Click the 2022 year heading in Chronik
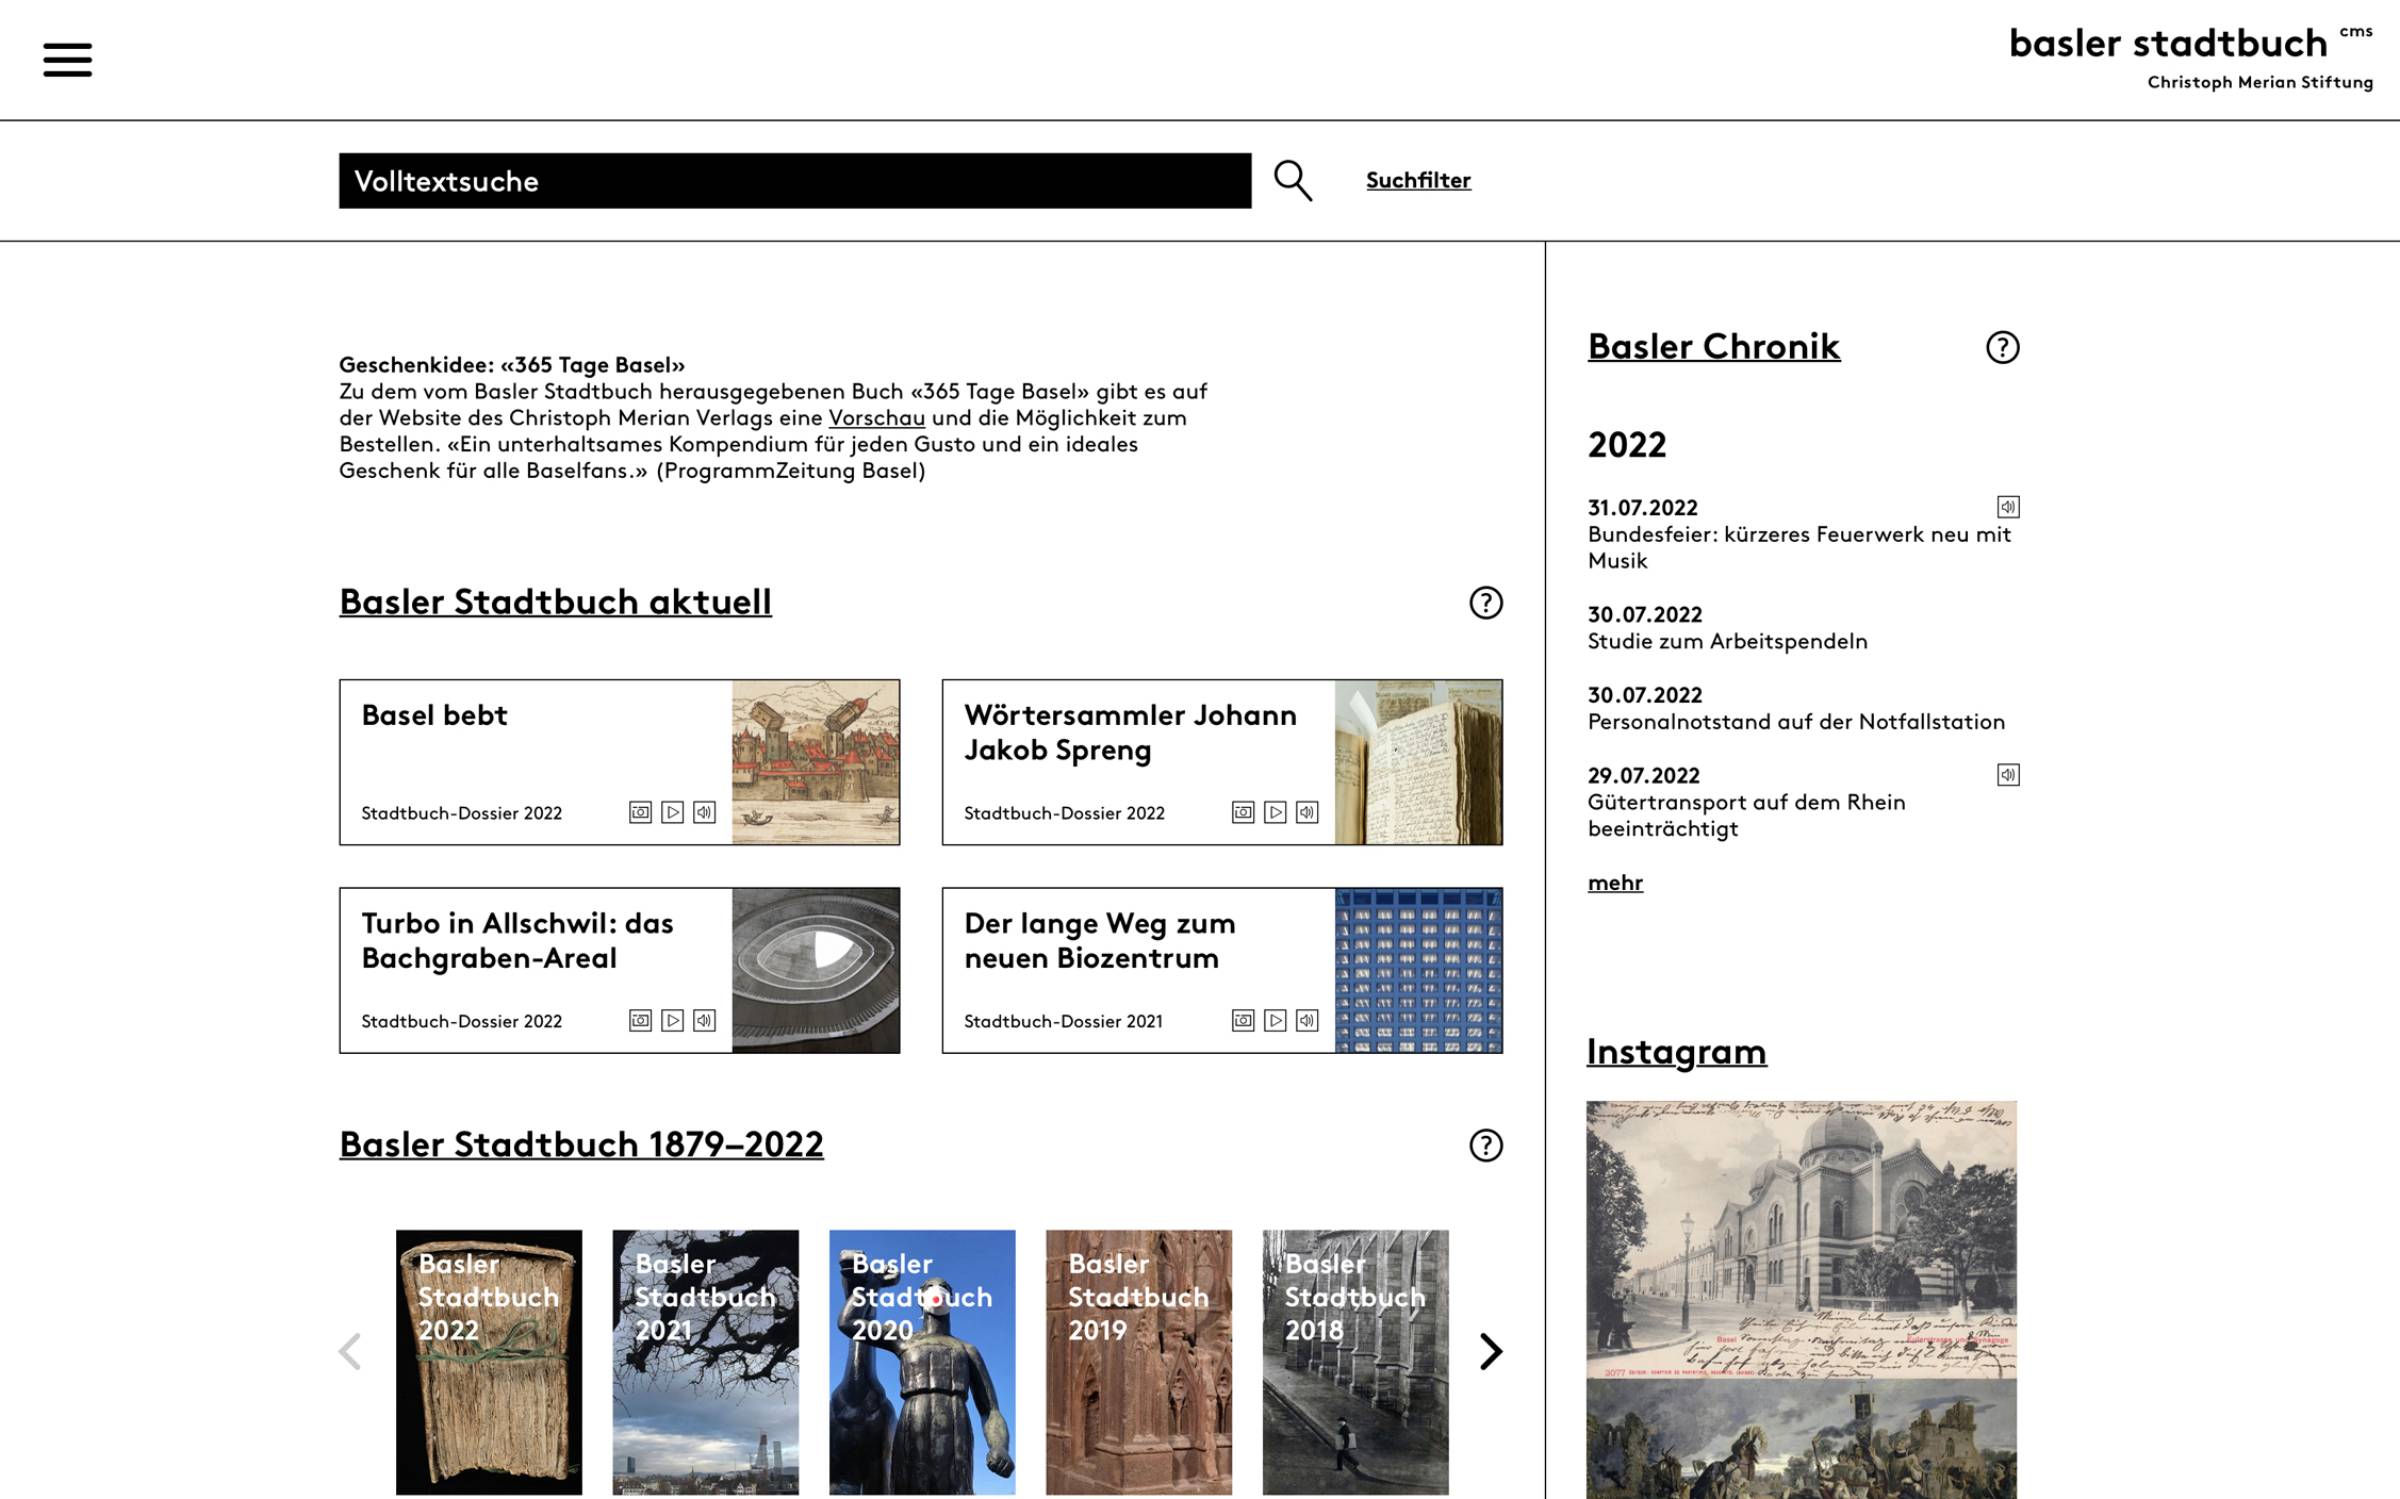Viewport: 2400px width, 1499px height. tap(1627, 445)
